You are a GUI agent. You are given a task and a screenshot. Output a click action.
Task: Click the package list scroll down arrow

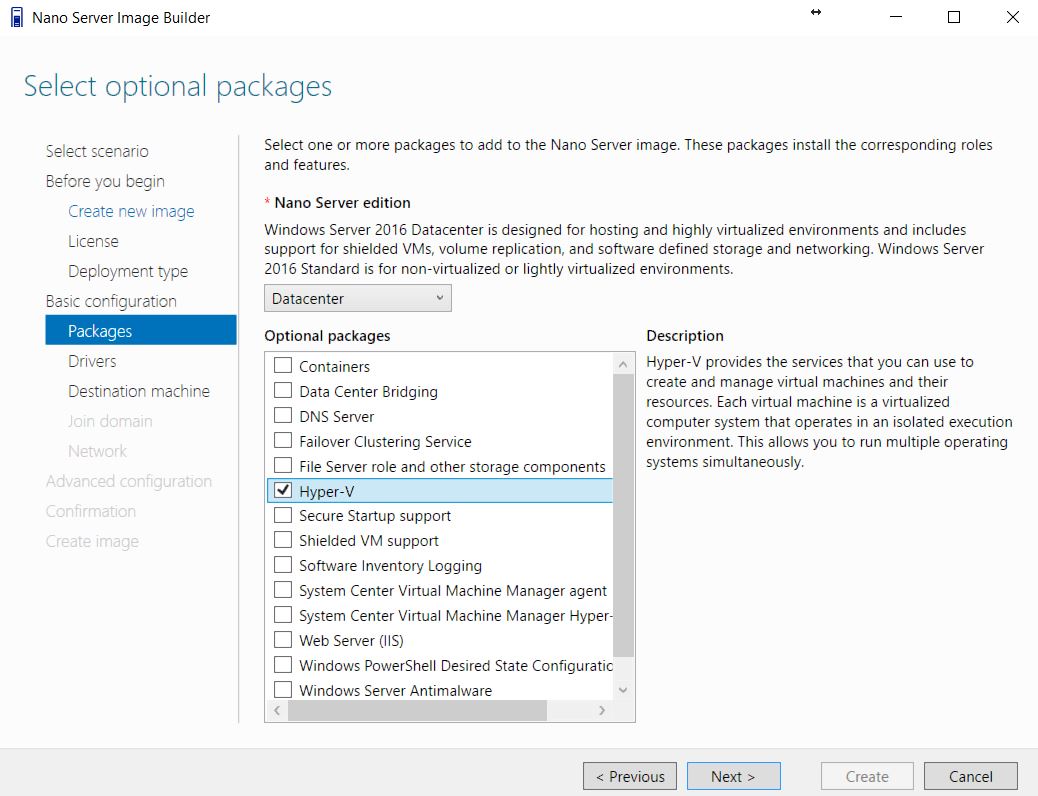[x=623, y=690]
